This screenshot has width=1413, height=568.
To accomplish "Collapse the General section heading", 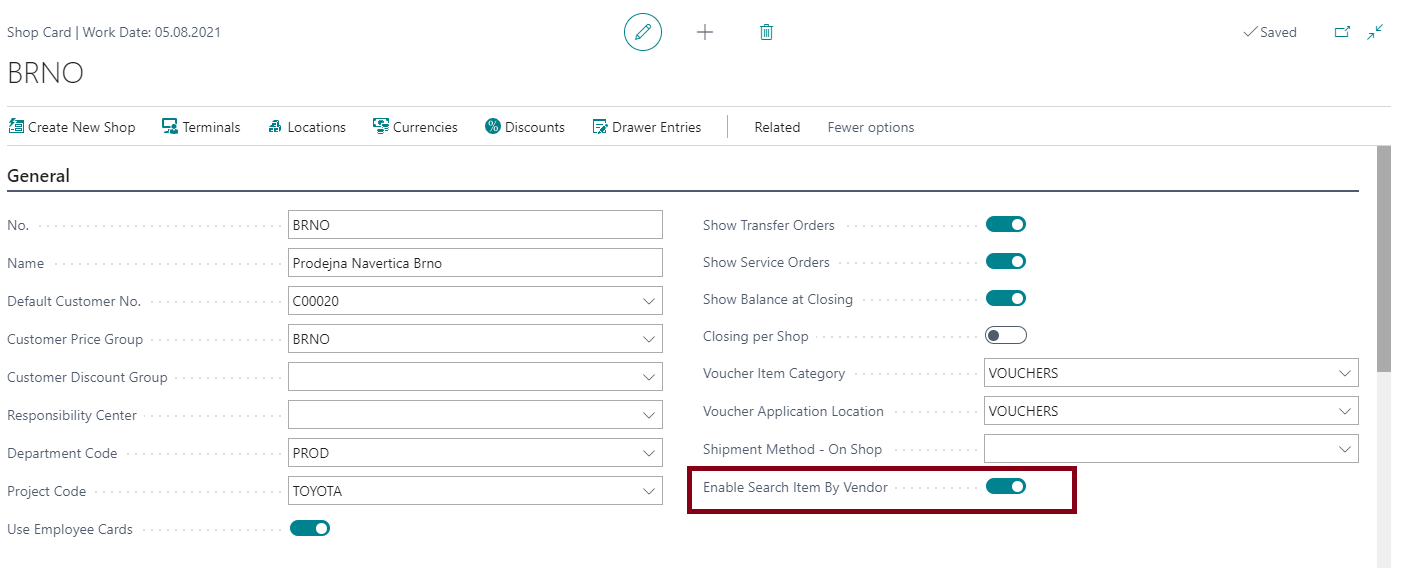I will tap(38, 176).
